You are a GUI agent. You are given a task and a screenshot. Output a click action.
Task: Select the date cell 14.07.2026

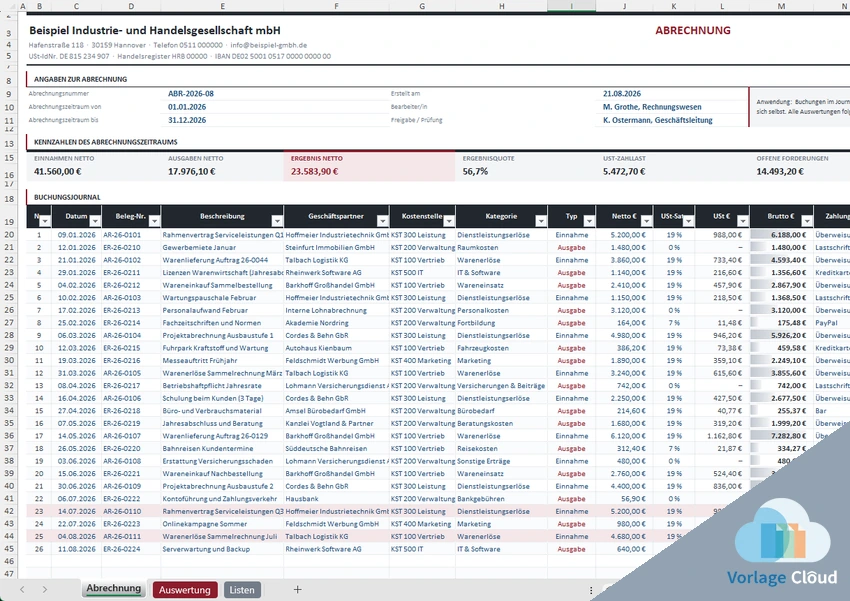click(x=76, y=511)
